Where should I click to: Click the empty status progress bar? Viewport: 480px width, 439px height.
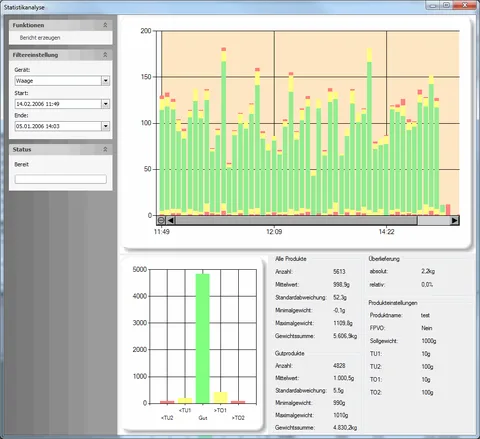click(x=61, y=179)
